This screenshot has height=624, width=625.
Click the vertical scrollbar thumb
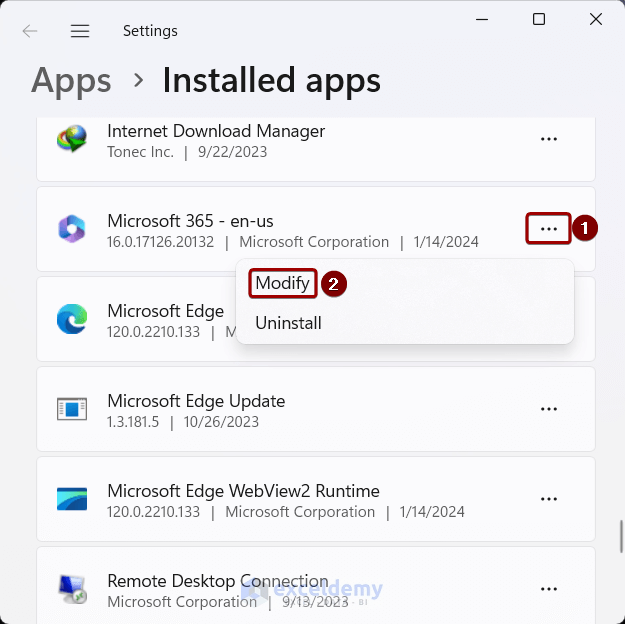click(621, 536)
